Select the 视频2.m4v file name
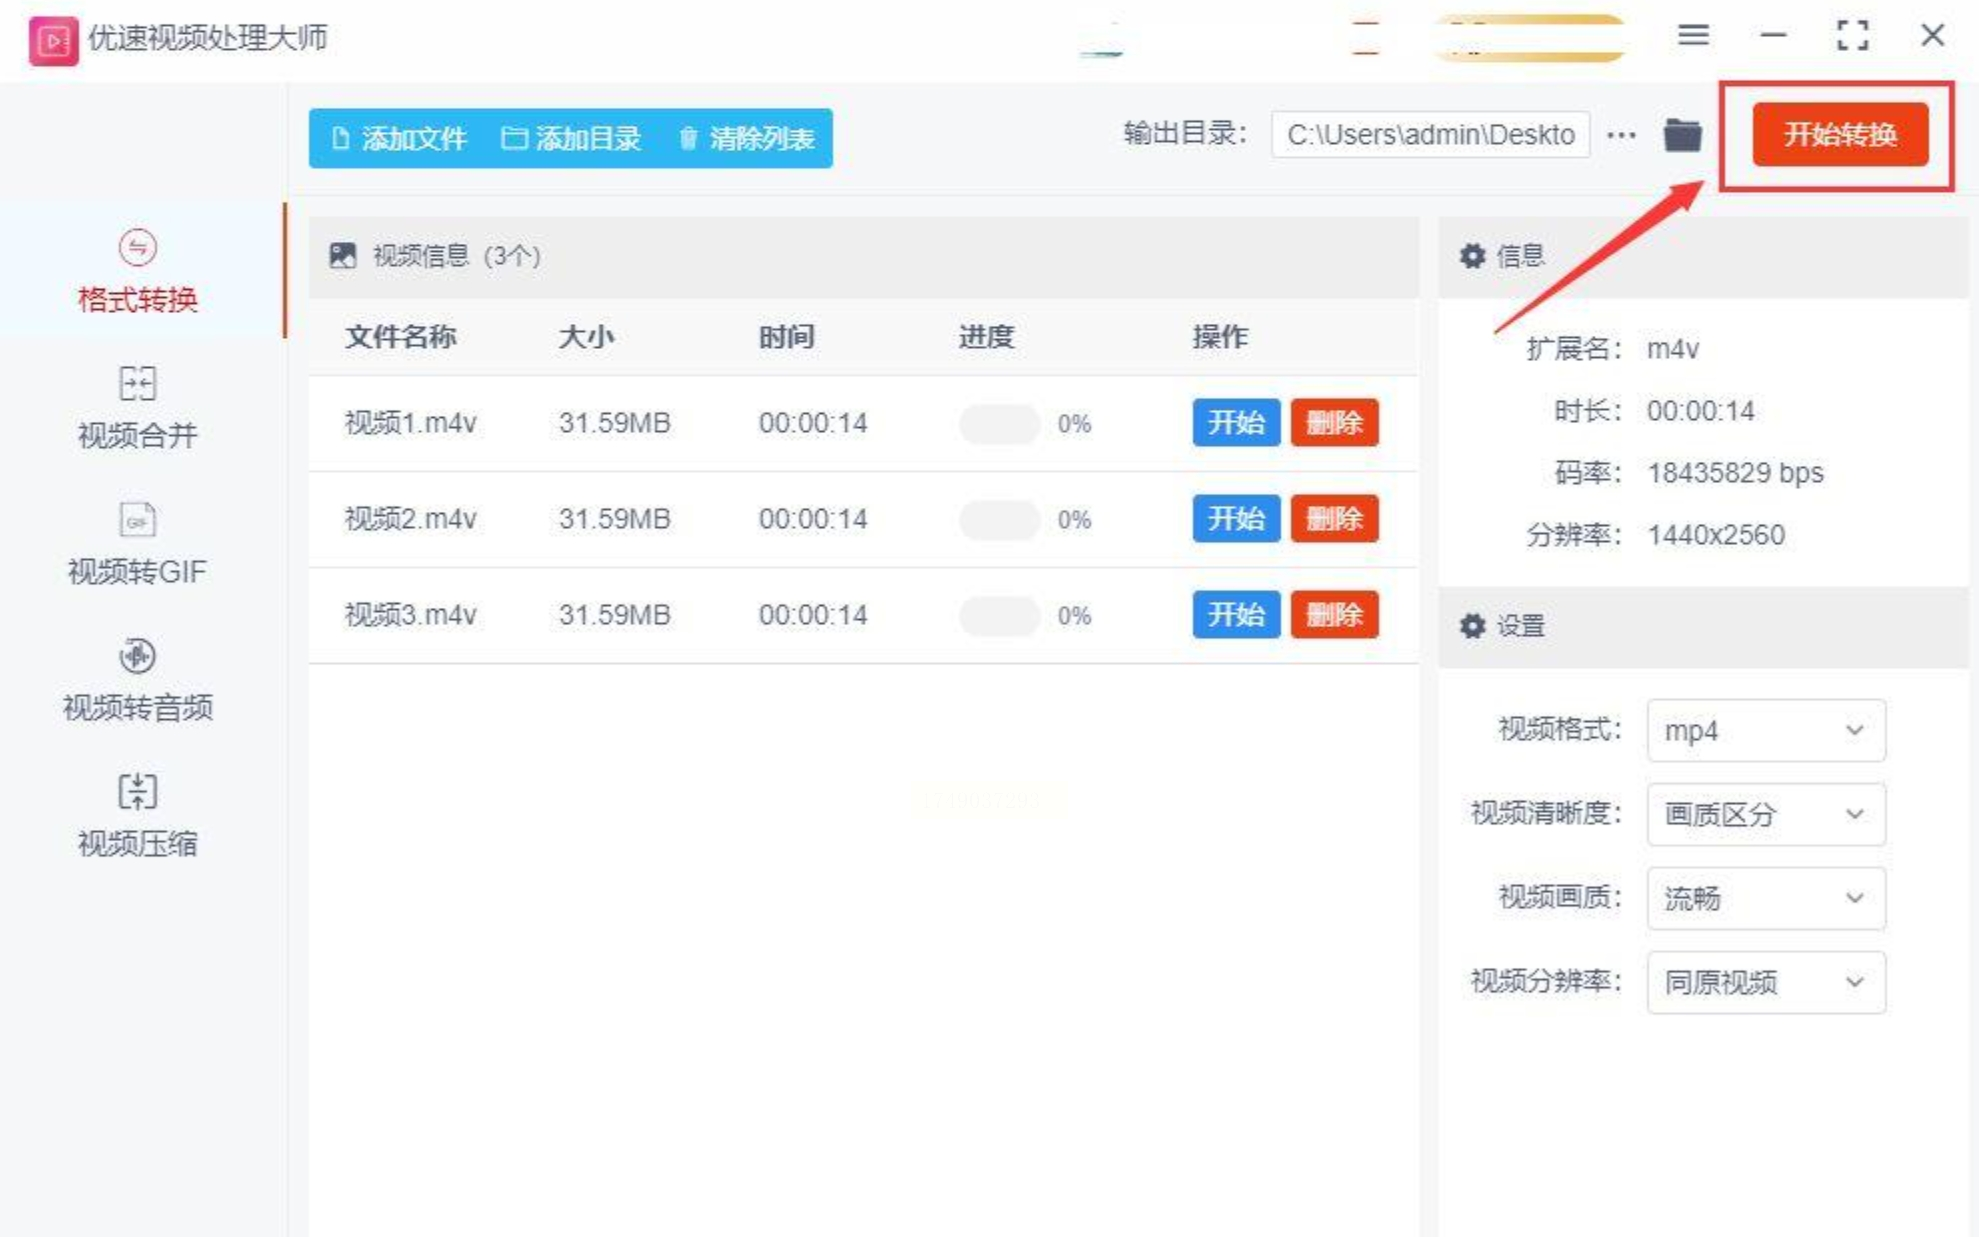 point(410,519)
